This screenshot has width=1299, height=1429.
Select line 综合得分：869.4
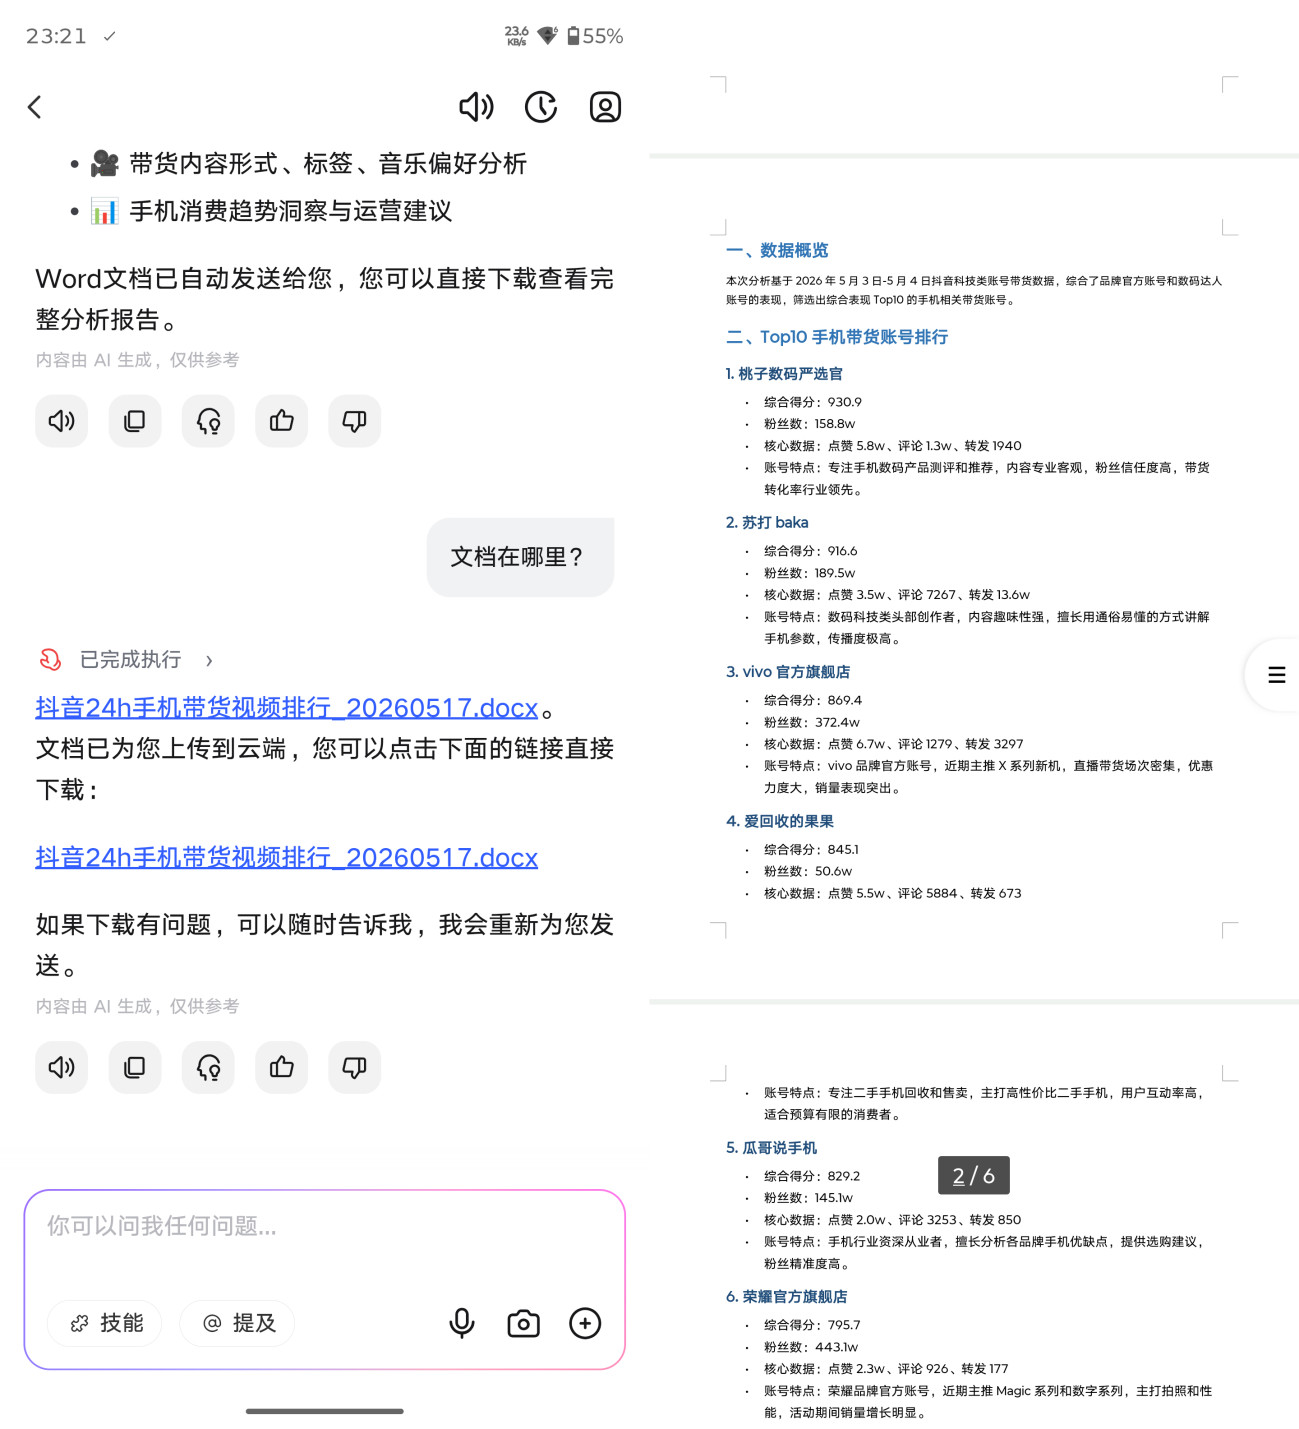(x=813, y=700)
